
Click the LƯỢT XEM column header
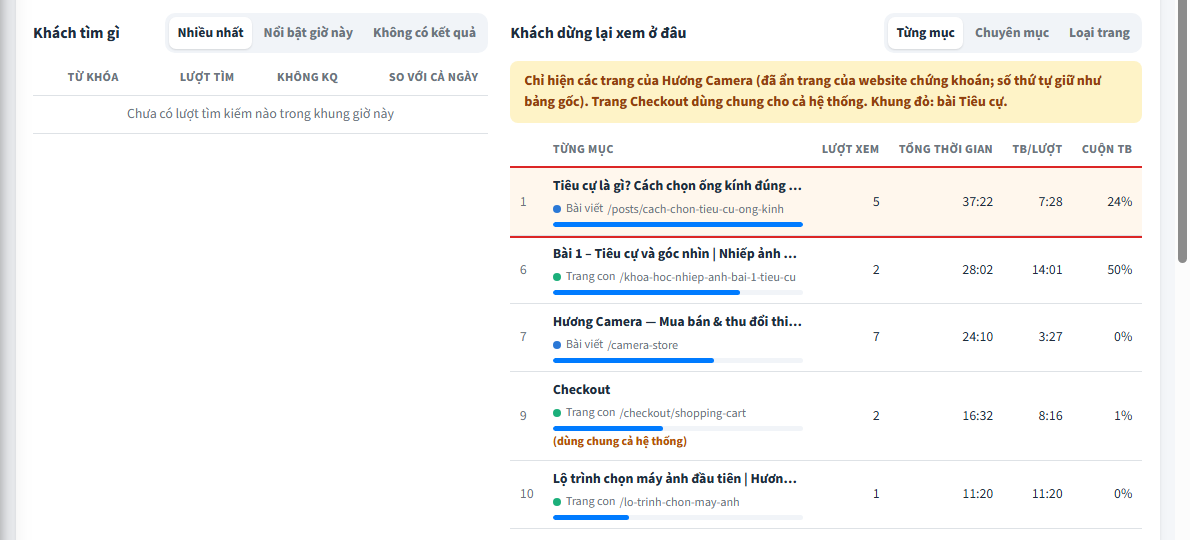850,149
